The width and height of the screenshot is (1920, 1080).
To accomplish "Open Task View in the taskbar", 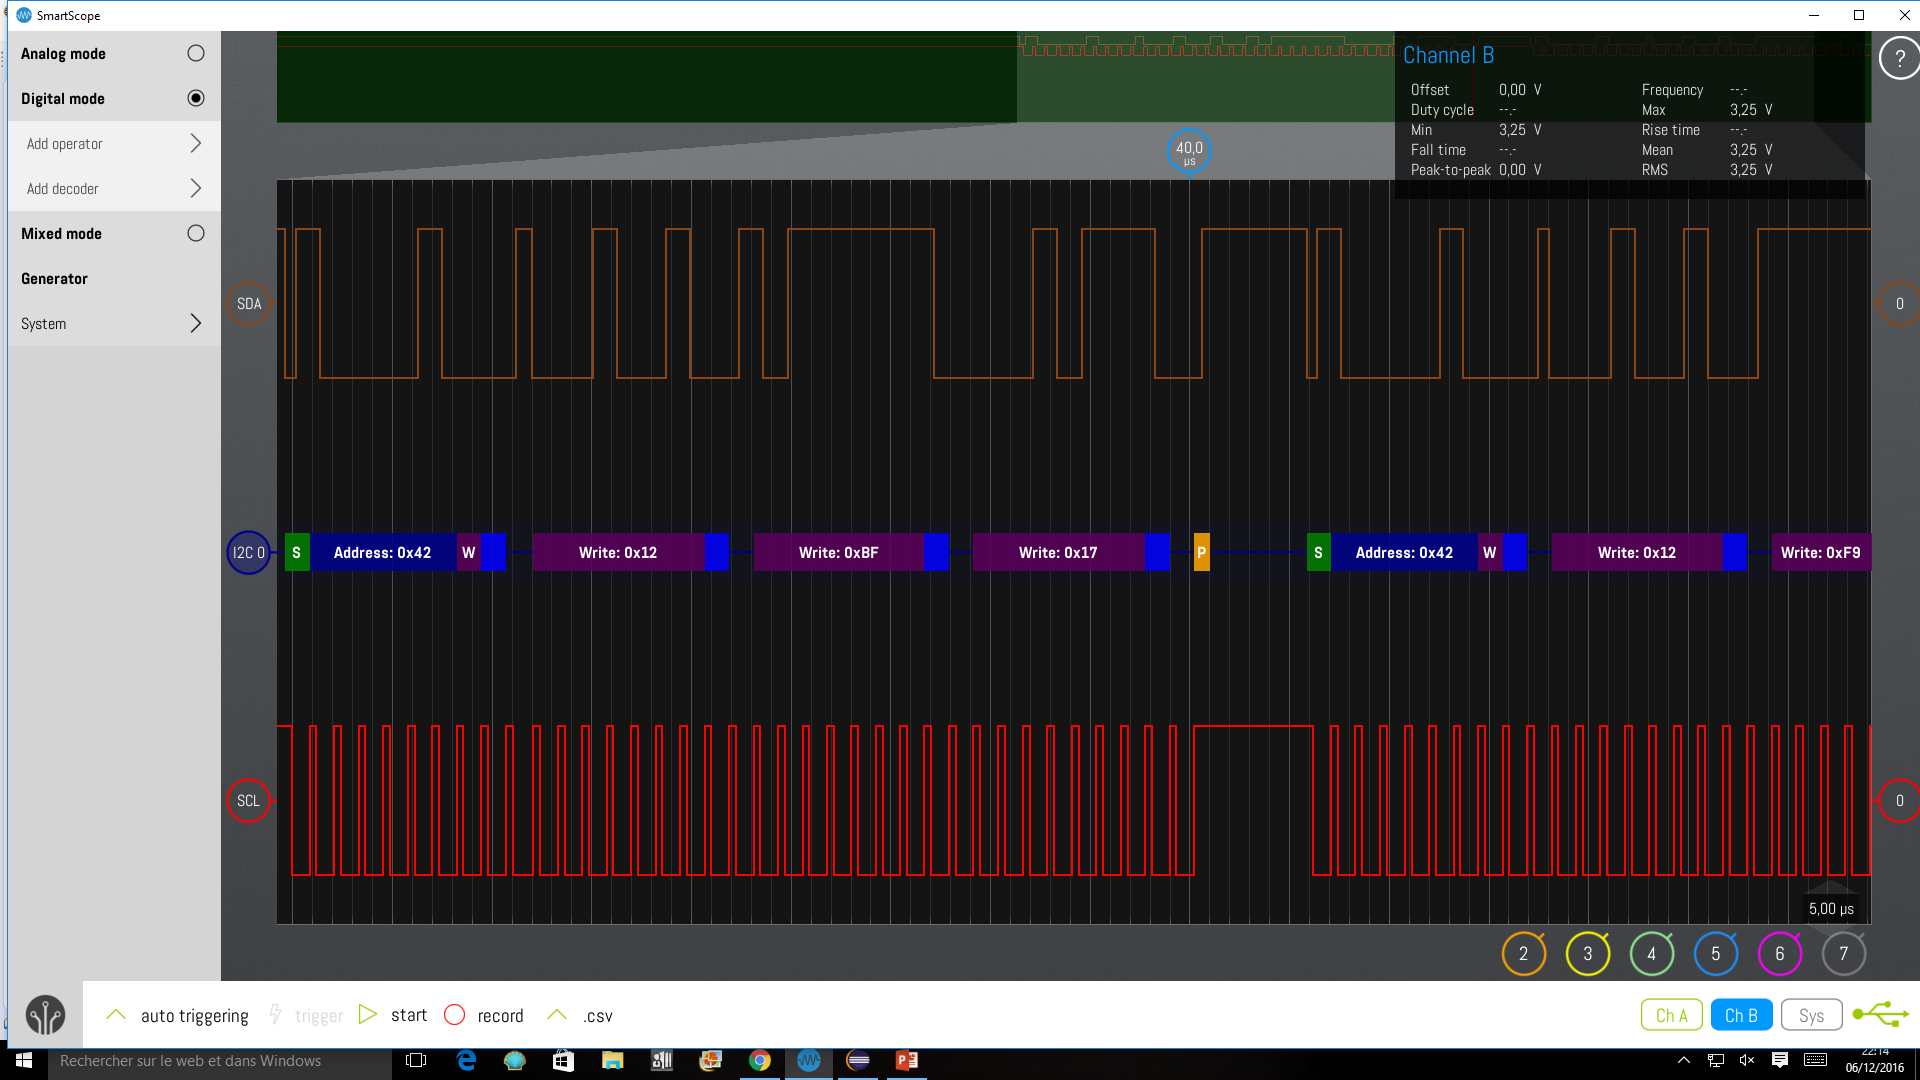I will pos(416,1060).
